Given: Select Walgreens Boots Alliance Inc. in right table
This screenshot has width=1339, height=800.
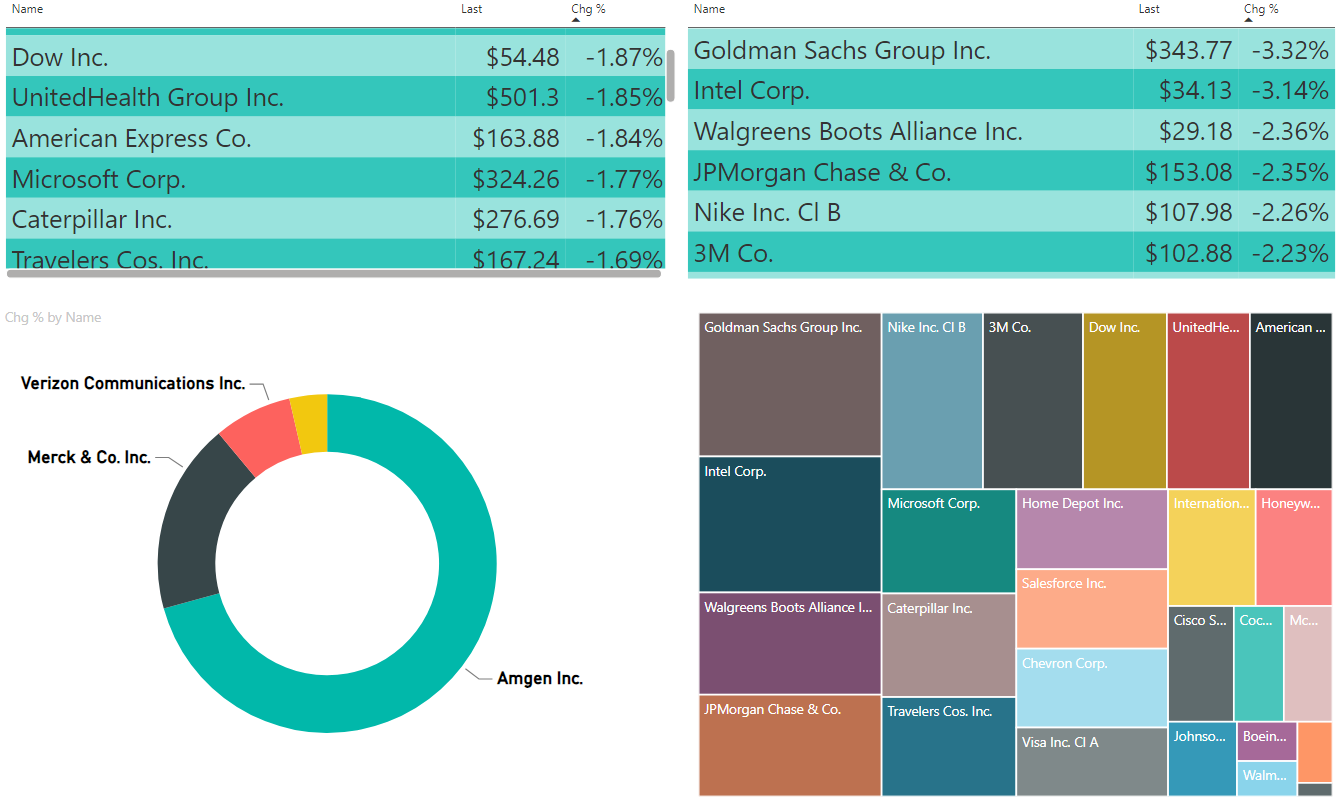Looking at the screenshot, I should coord(858,132).
